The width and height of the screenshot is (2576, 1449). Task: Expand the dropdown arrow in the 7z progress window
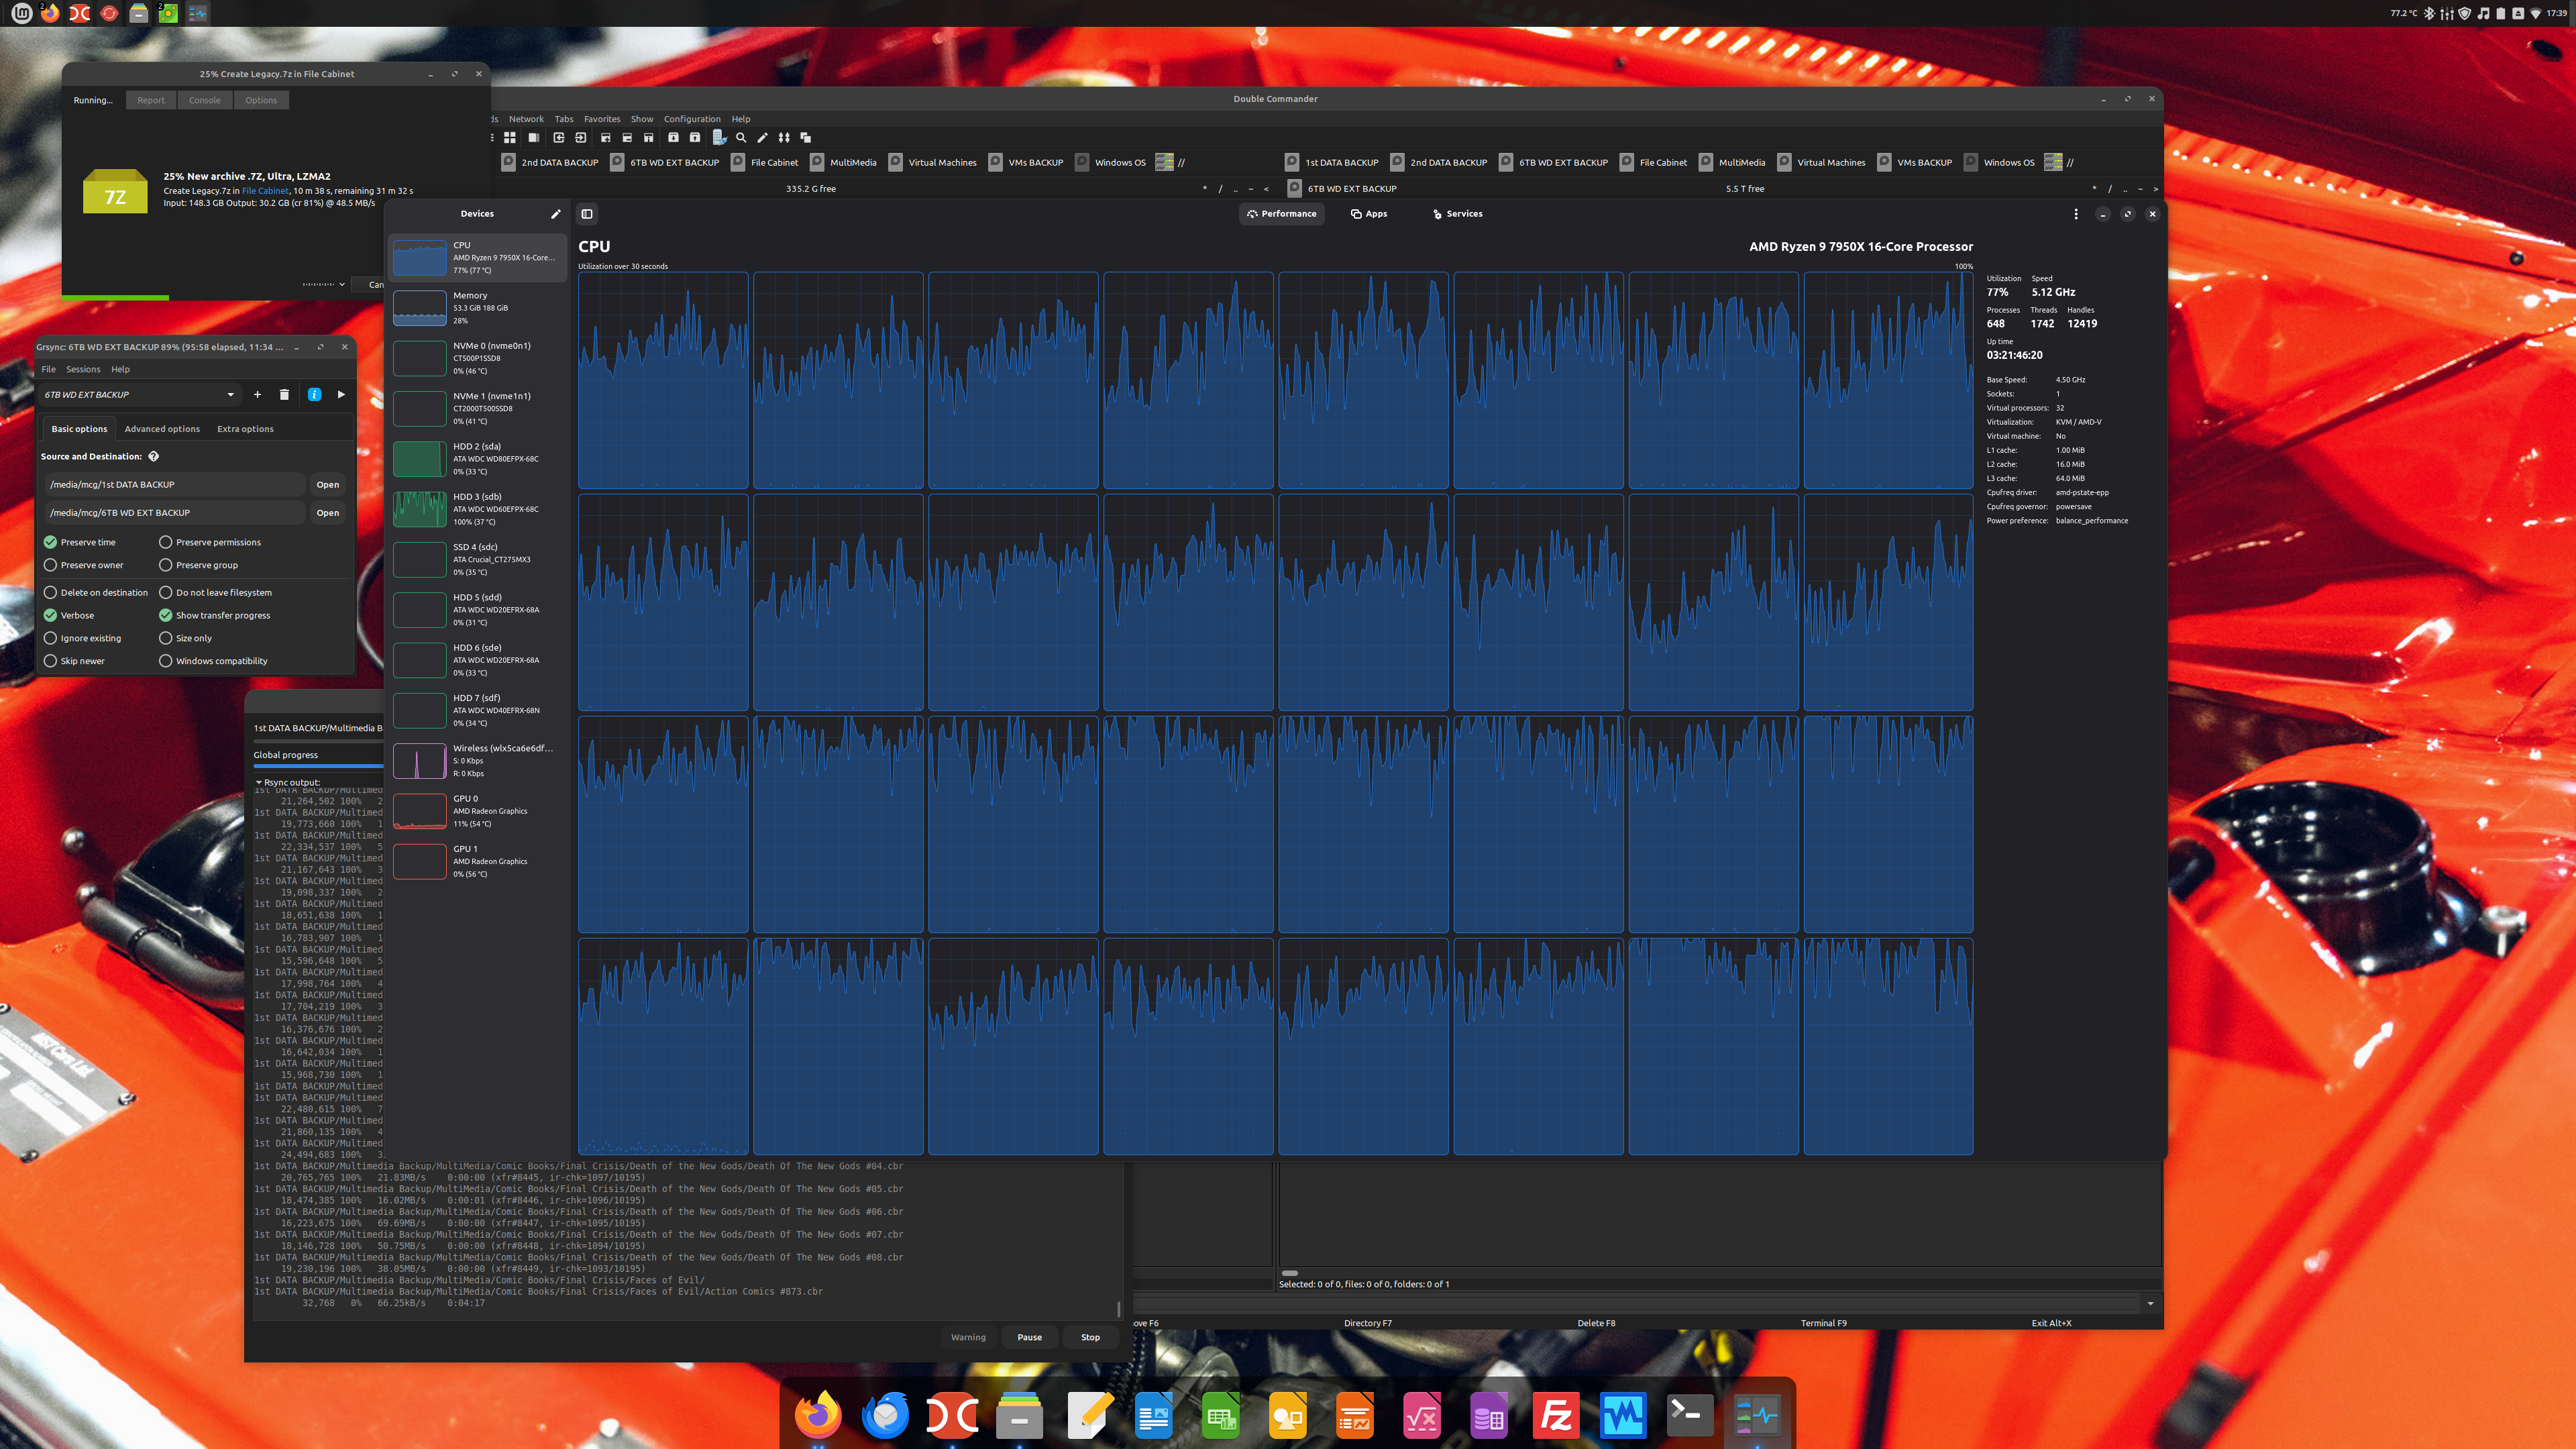[342, 284]
